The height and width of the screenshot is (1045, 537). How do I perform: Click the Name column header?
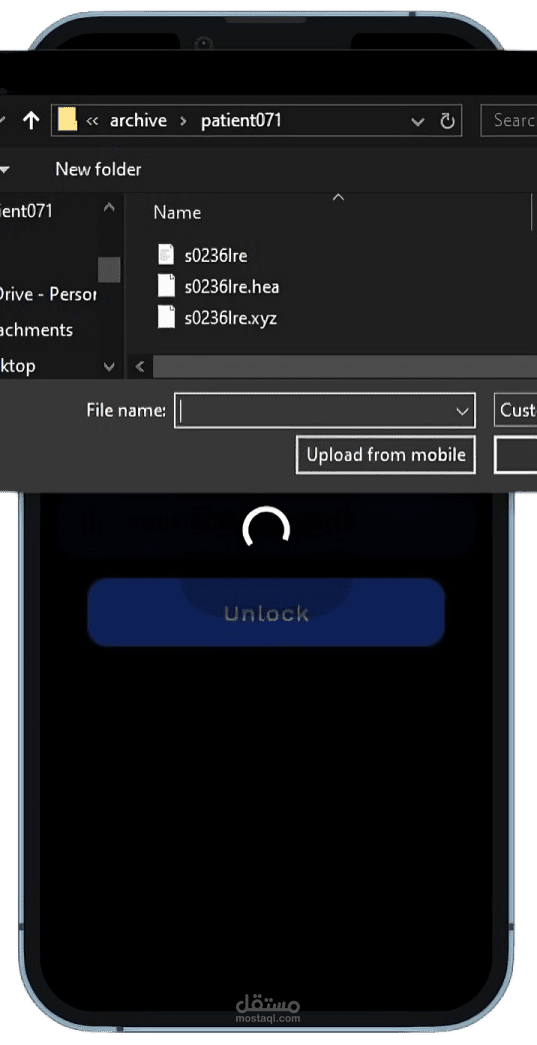[177, 213]
